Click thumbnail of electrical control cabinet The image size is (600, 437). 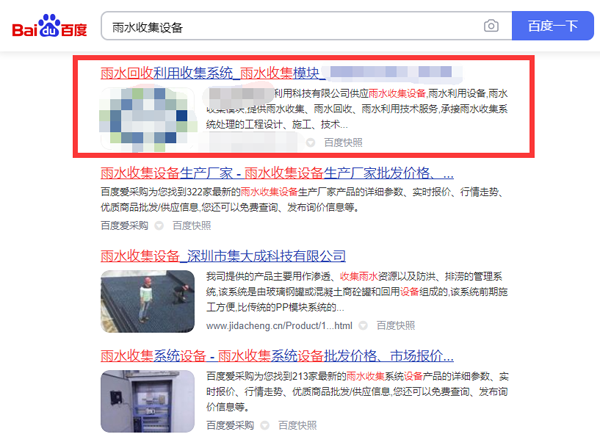tap(148, 401)
